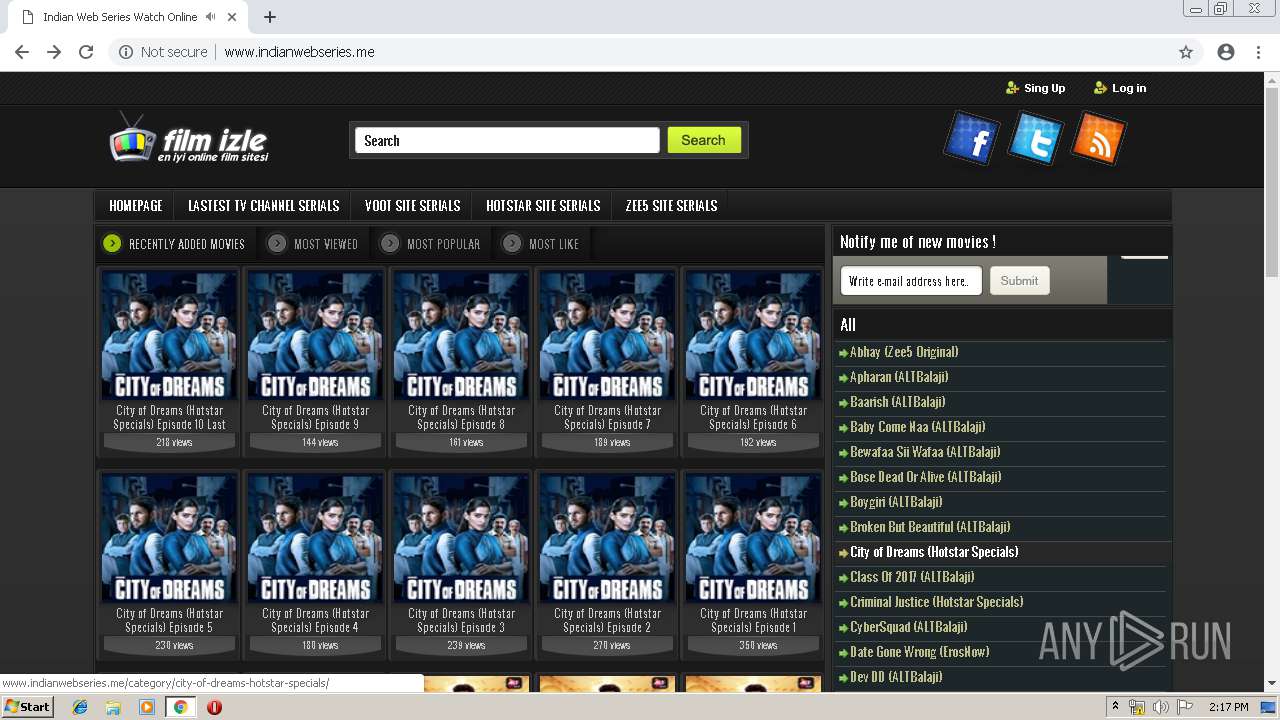Image resolution: width=1280 pixels, height=720 pixels.
Task: Reload the current page
Action: [x=86, y=52]
